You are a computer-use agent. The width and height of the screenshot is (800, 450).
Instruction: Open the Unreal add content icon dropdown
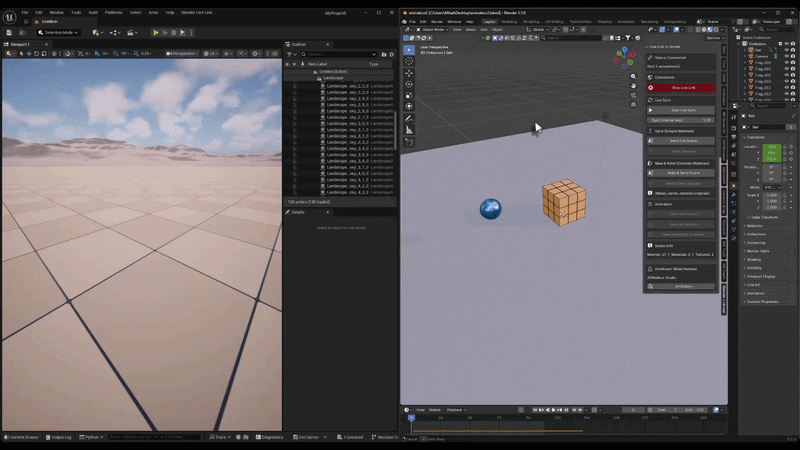[96, 33]
